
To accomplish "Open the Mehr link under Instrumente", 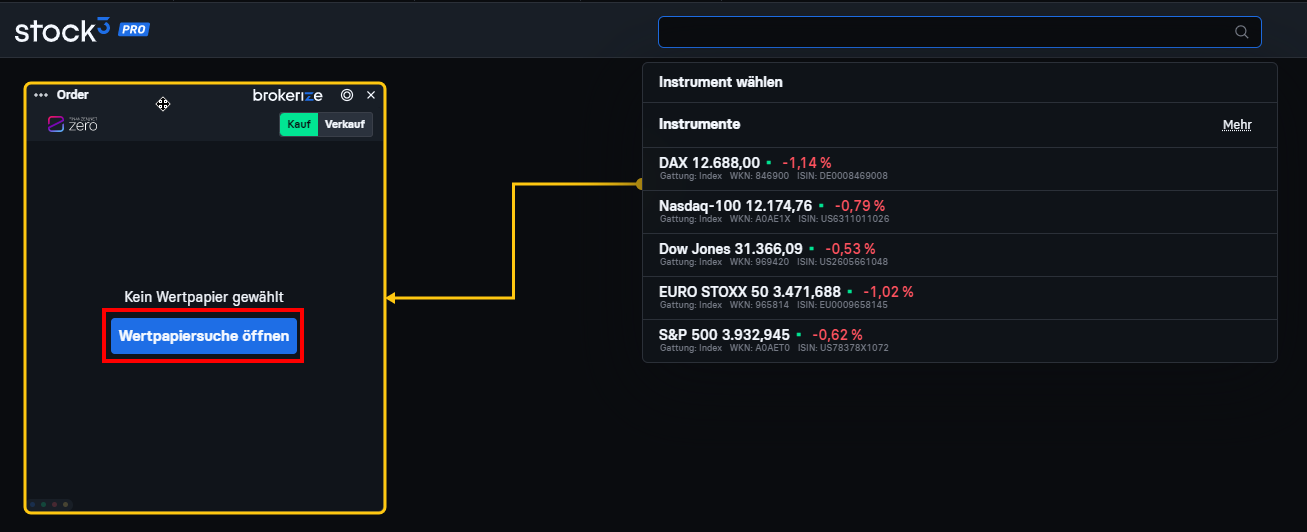I will pos(1237,125).
